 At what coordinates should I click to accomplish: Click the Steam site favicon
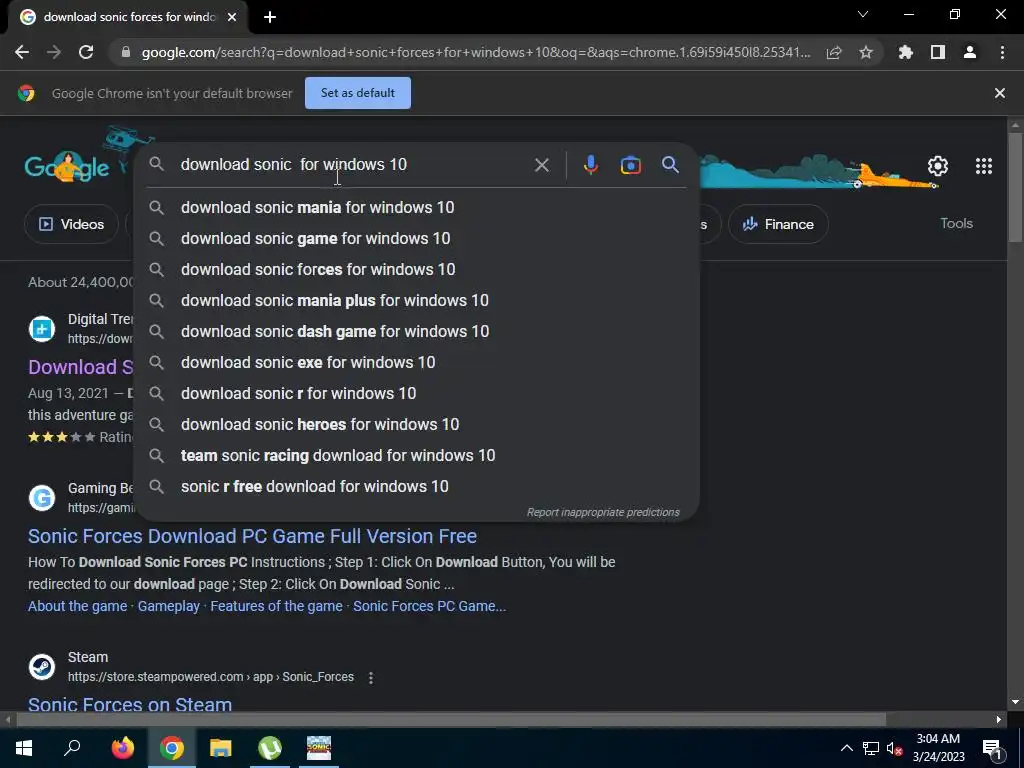(x=42, y=667)
